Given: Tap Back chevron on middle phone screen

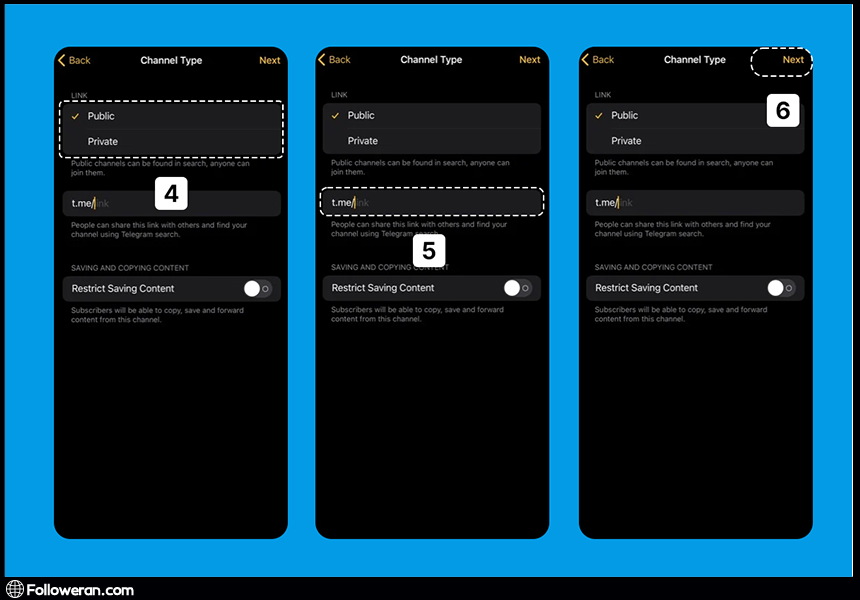Looking at the screenshot, I should click(x=322, y=60).
